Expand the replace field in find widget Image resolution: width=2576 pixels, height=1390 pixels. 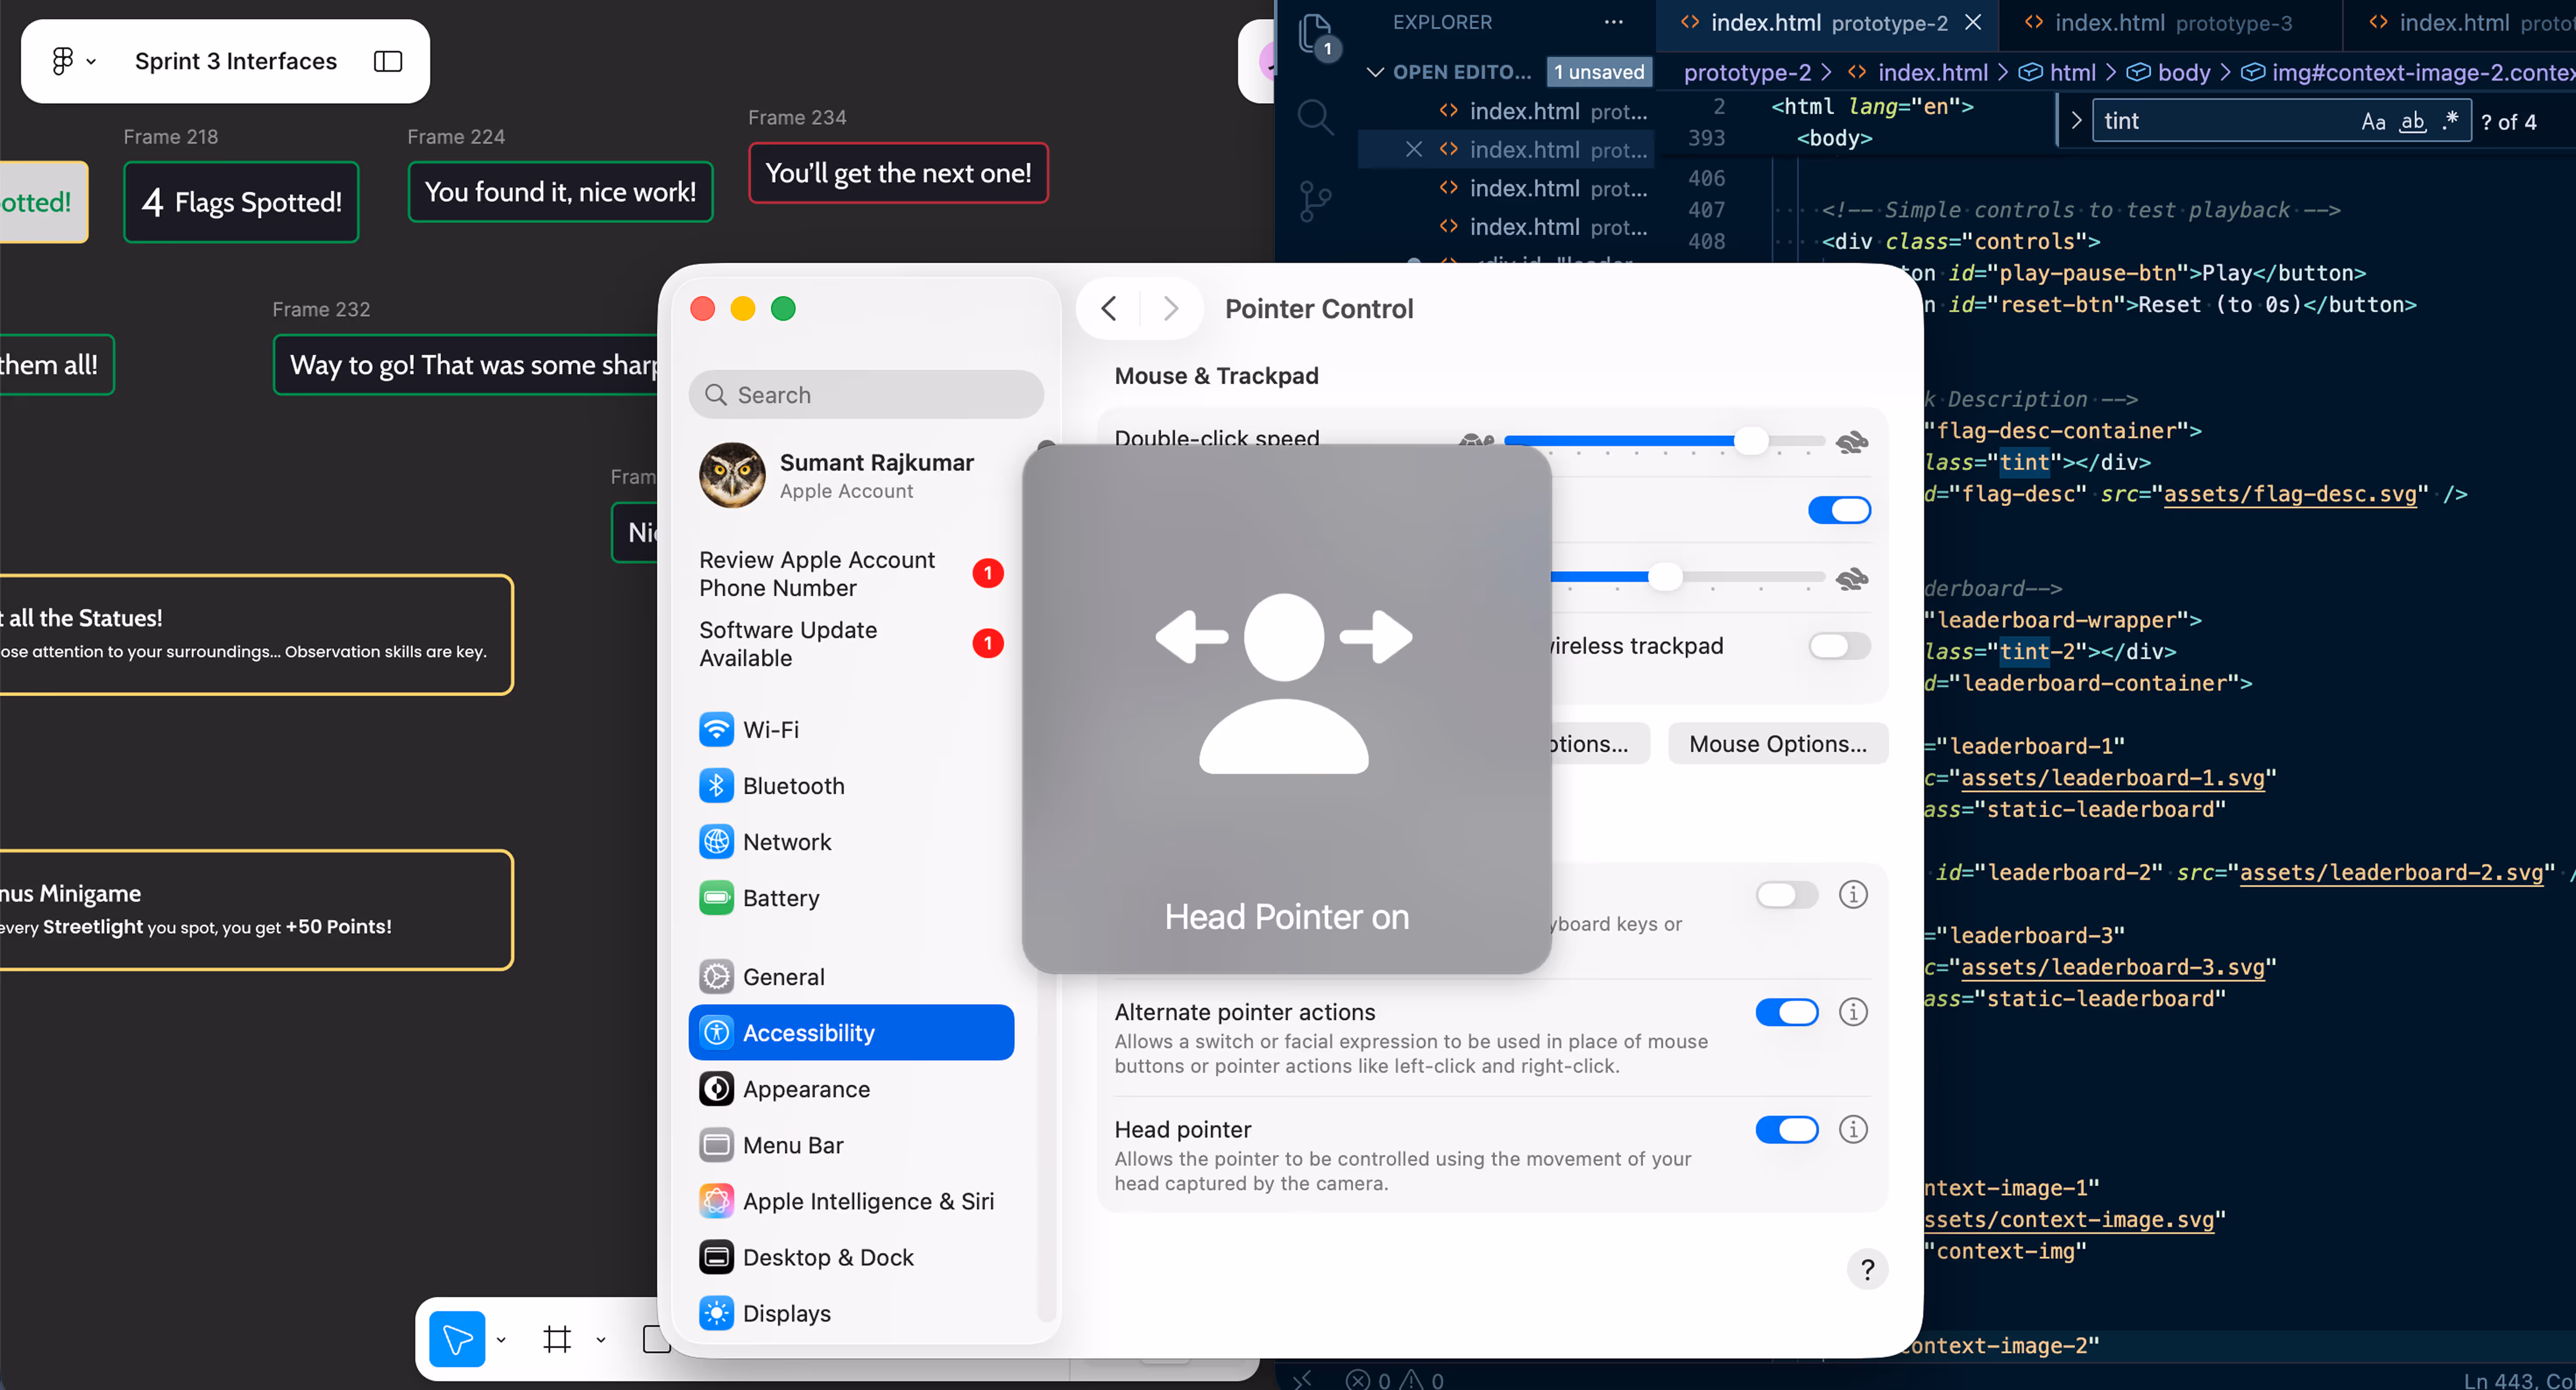click(x=2076, y=121)
